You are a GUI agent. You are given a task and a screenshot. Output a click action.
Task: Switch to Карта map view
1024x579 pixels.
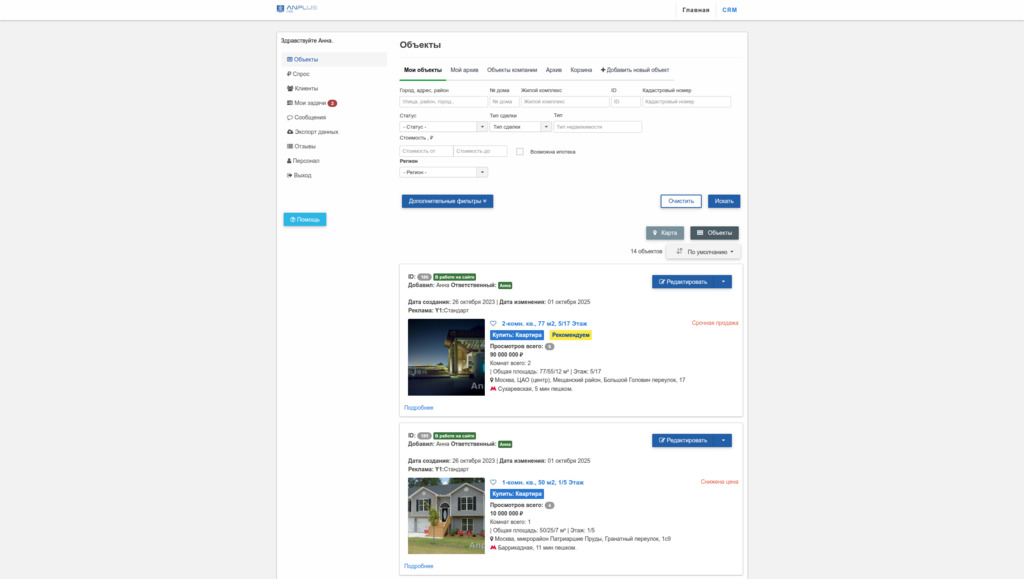click(665, 233)
